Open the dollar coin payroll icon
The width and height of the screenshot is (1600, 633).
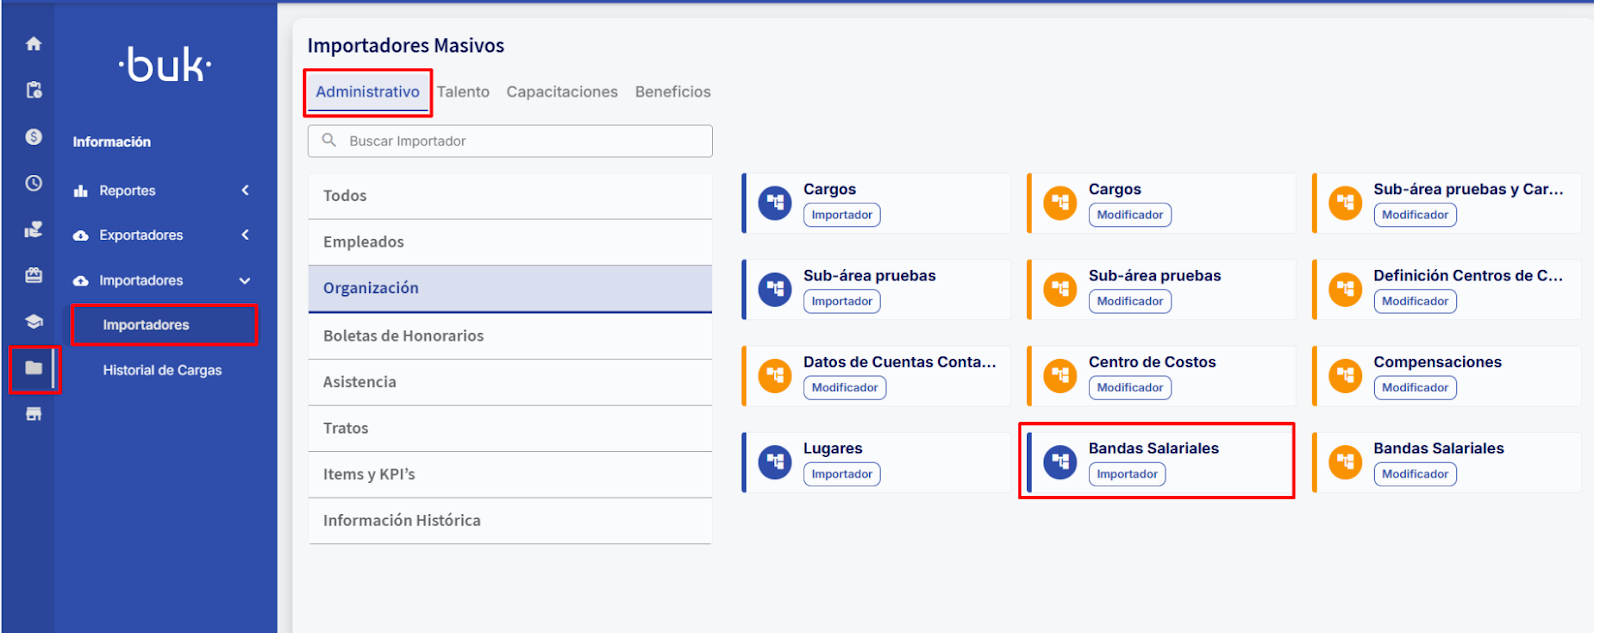[33, 137]
